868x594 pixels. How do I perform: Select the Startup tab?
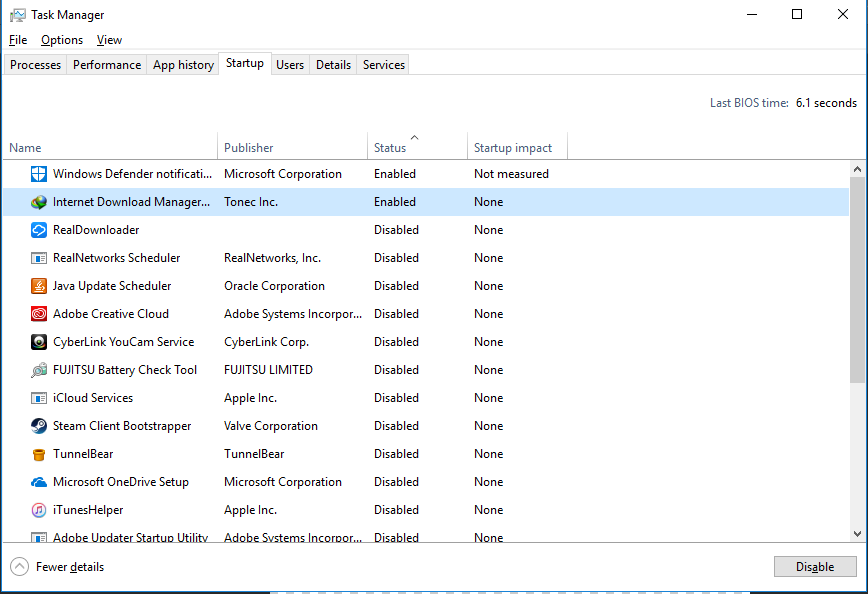245,63
